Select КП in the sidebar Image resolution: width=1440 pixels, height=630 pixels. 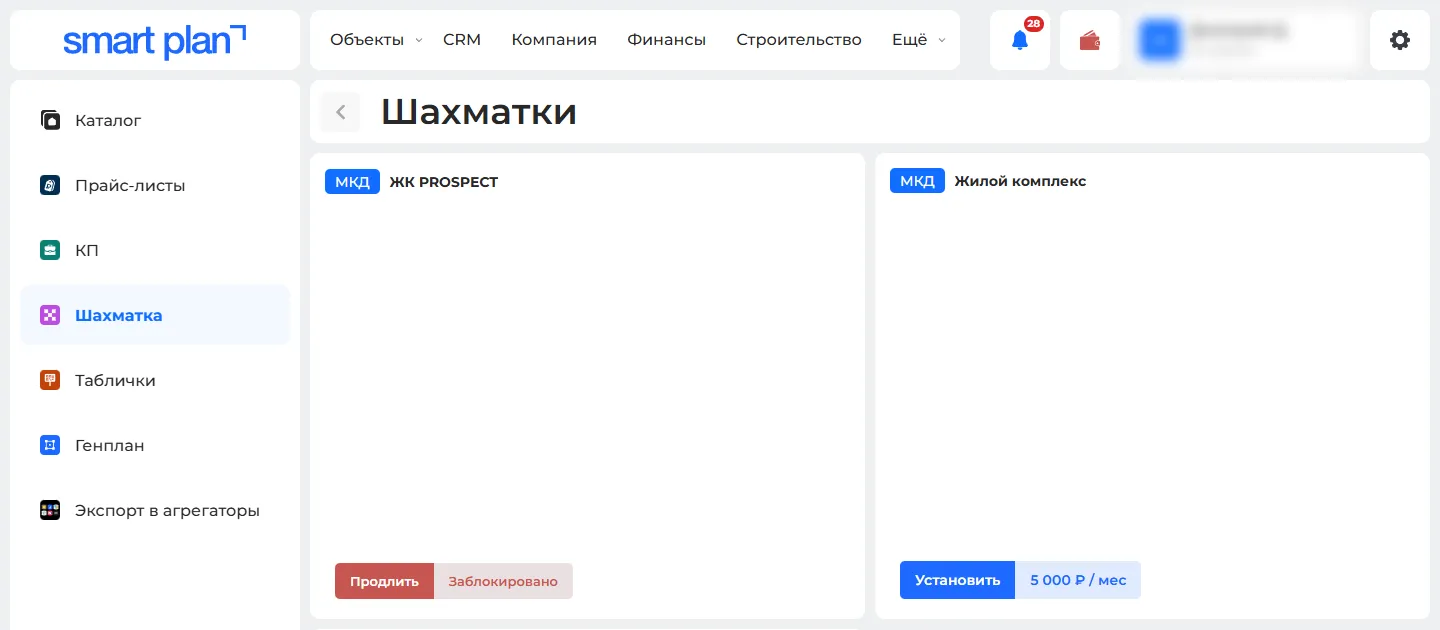tap(155, 250)
